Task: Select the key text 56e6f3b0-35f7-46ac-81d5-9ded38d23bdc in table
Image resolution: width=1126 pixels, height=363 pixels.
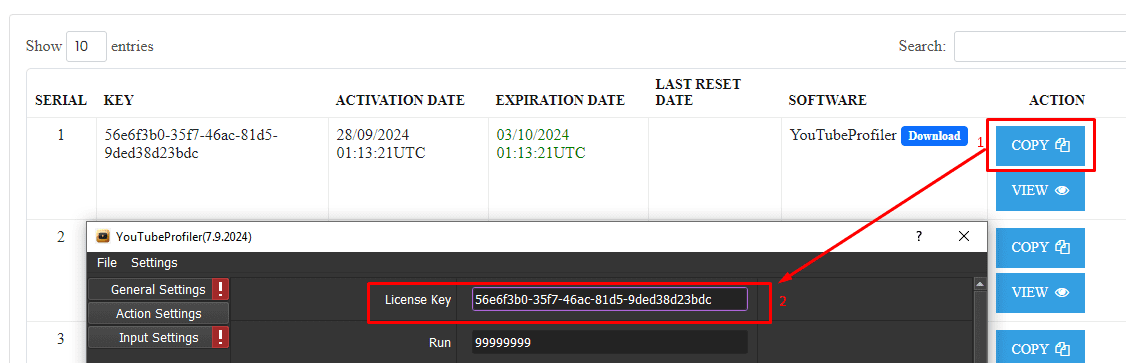Action: (191, 144)
